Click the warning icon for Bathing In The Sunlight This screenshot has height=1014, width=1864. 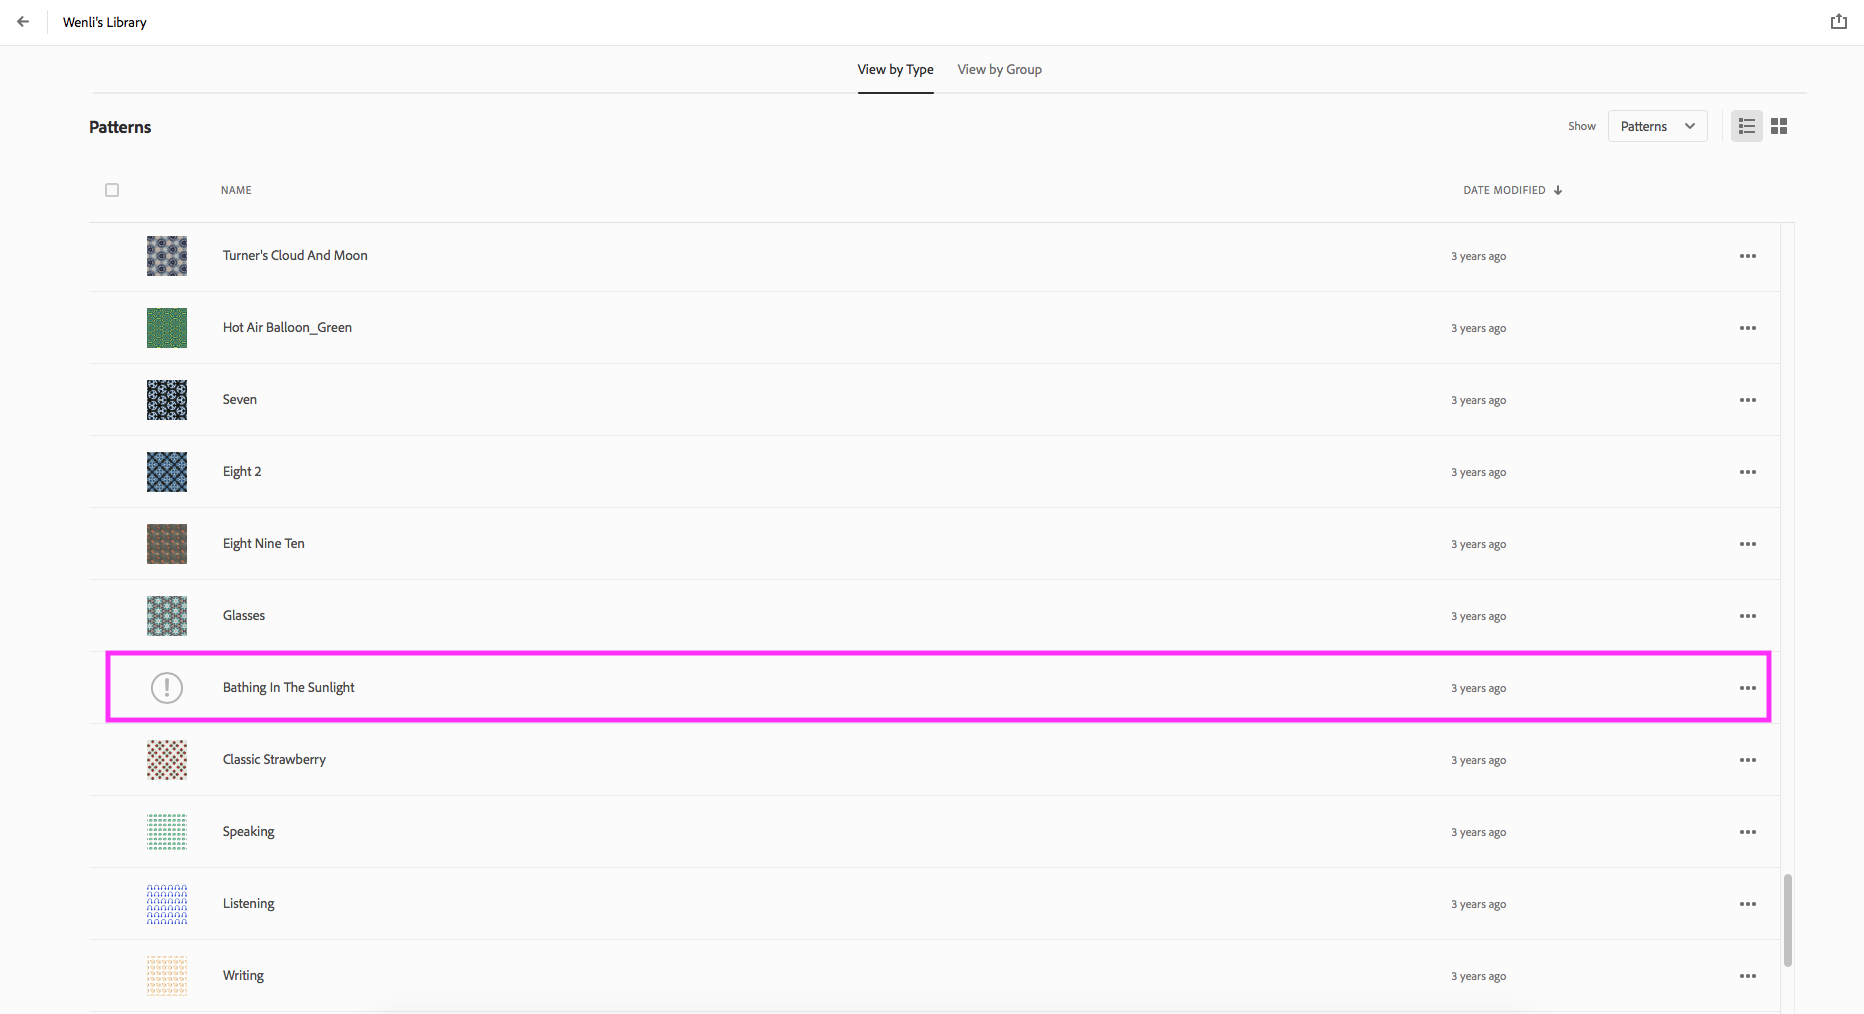(x=167, y=688)
